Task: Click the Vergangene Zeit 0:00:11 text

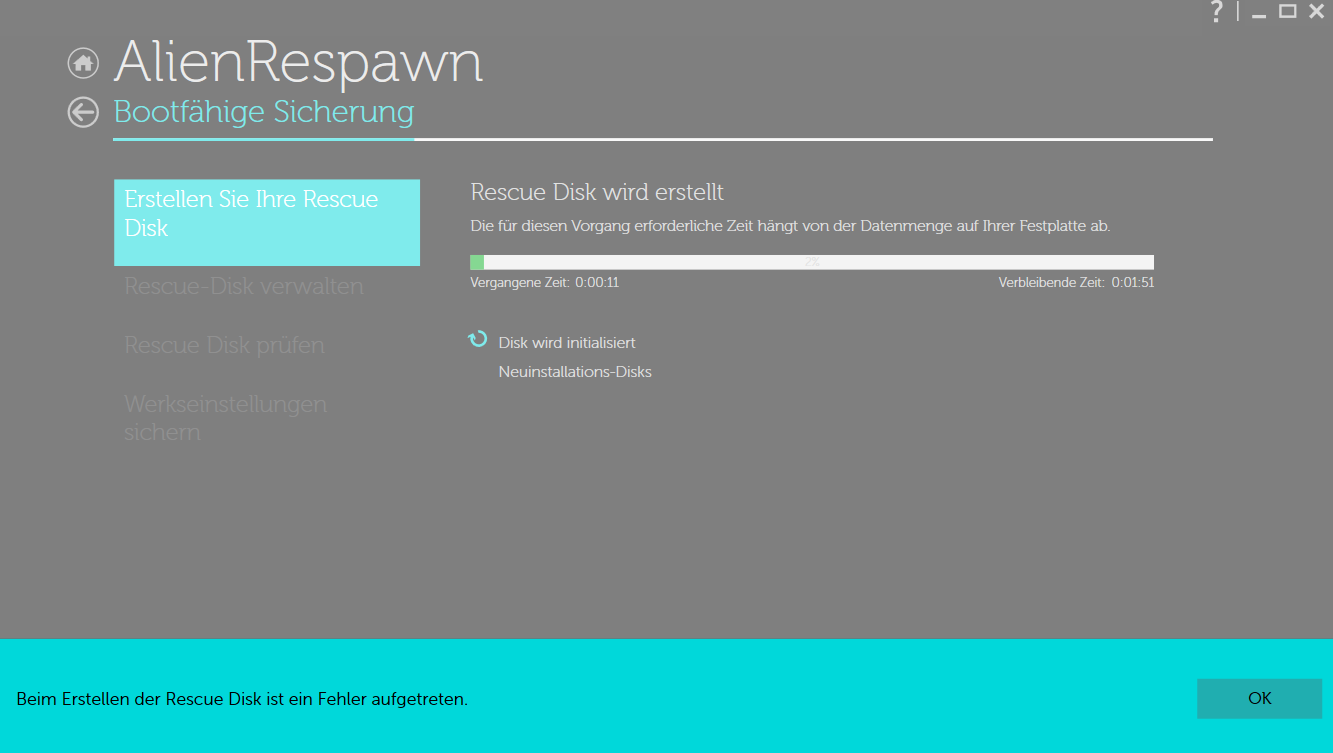Action: (x=545, y=283)
